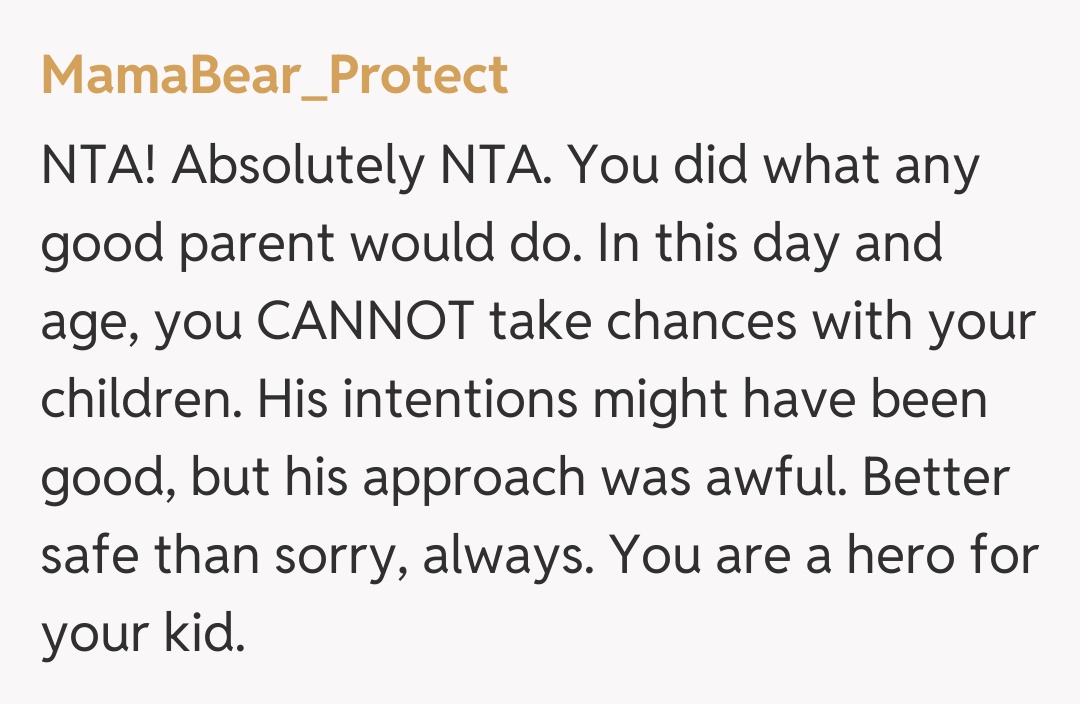Click the phrase "In this day and"
The height and width of the screenshot is (704, 1080).
click(770, 244)
